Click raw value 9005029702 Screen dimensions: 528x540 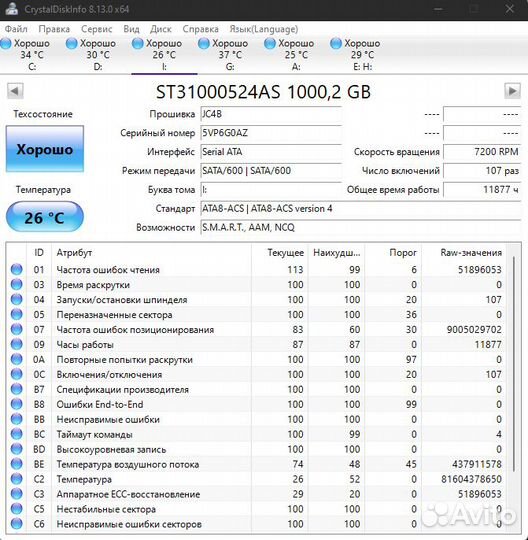(474, 330)
